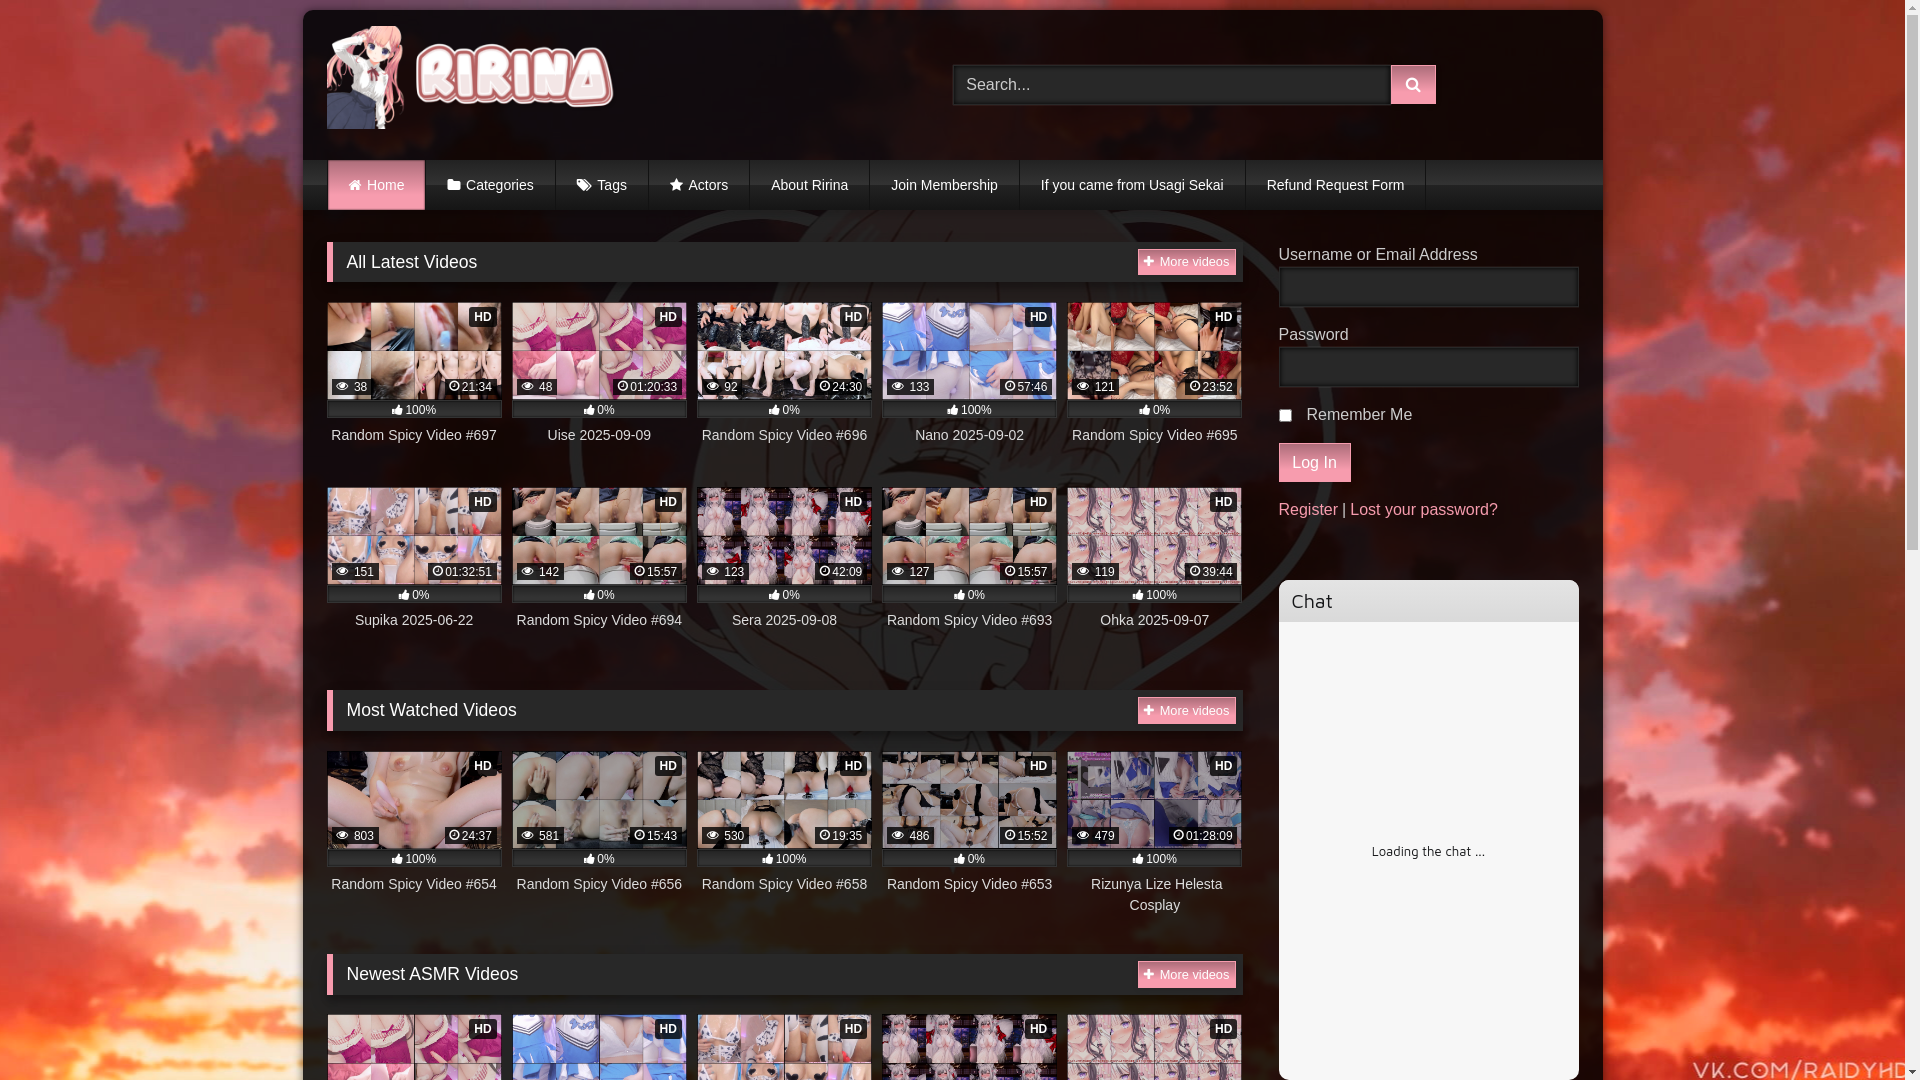Click the magnifier search button

[1413, 85]
